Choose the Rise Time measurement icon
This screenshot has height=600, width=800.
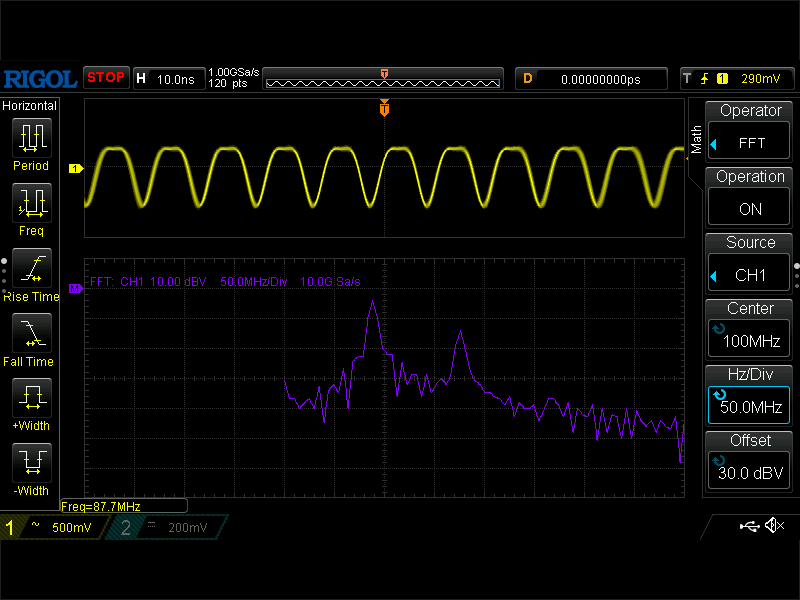pyautogui.click(x=31, y=268)
